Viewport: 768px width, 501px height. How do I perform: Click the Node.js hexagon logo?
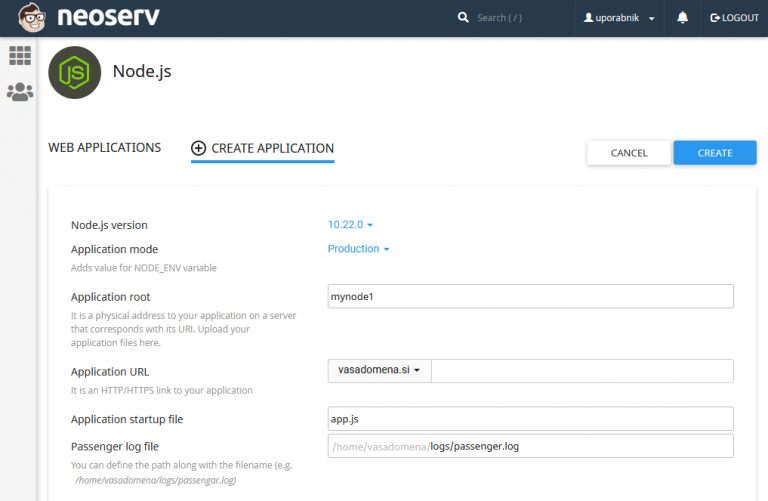74,72
